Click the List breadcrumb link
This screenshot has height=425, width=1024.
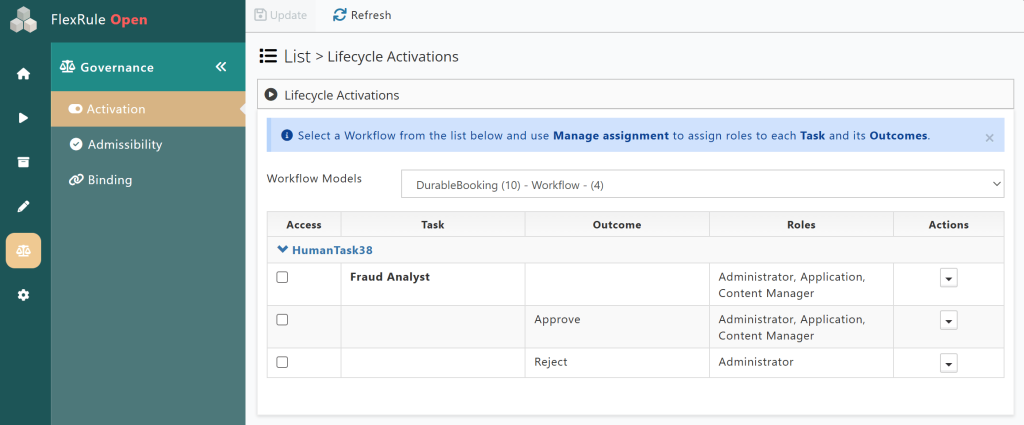click(297, 56)
